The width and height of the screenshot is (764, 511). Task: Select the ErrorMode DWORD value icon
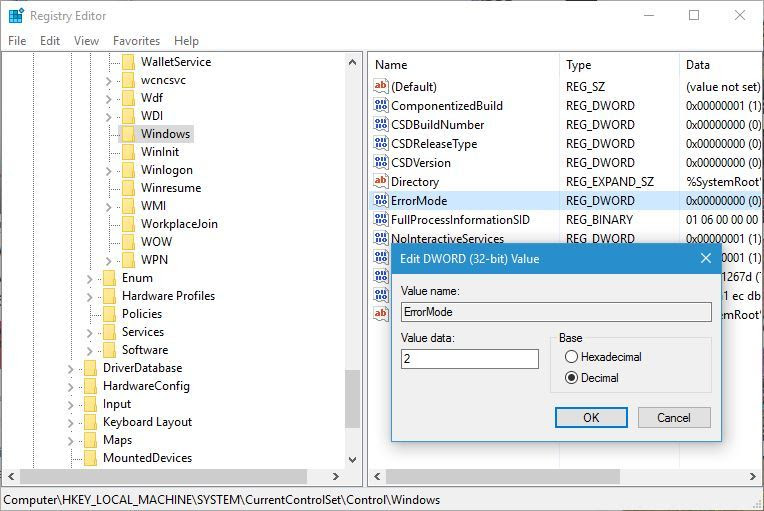point(381,200)
